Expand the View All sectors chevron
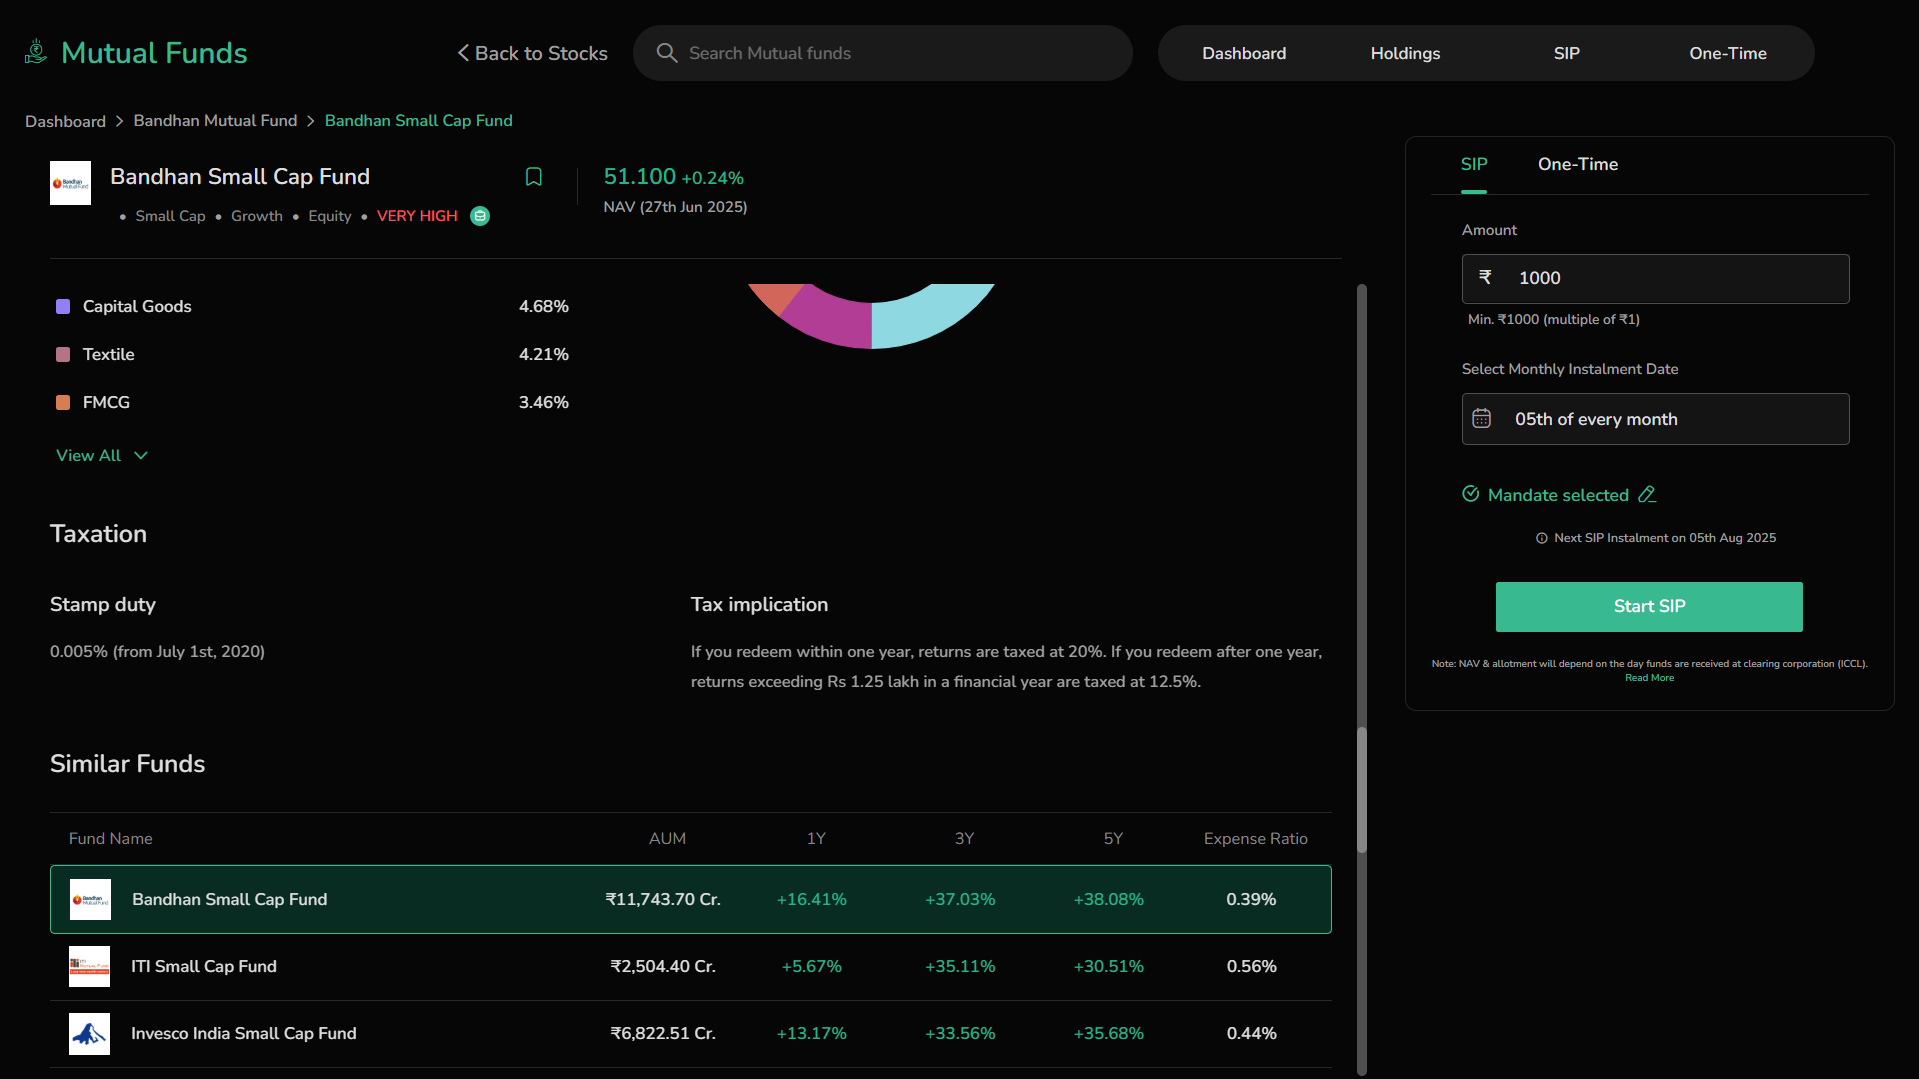The image size is (1919, 1079). pyautogui.click(x=141, y=456)
